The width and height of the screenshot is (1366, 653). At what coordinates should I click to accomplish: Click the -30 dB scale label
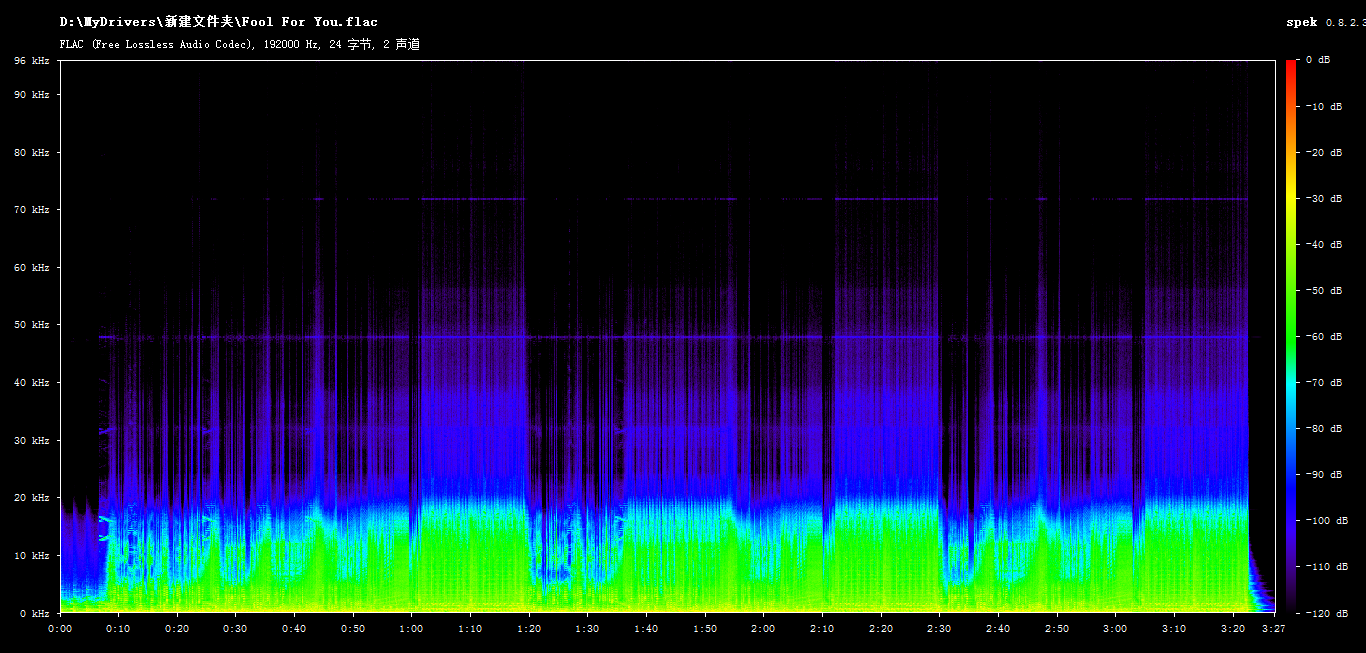pyautogui.click(x=1322, y=199)
